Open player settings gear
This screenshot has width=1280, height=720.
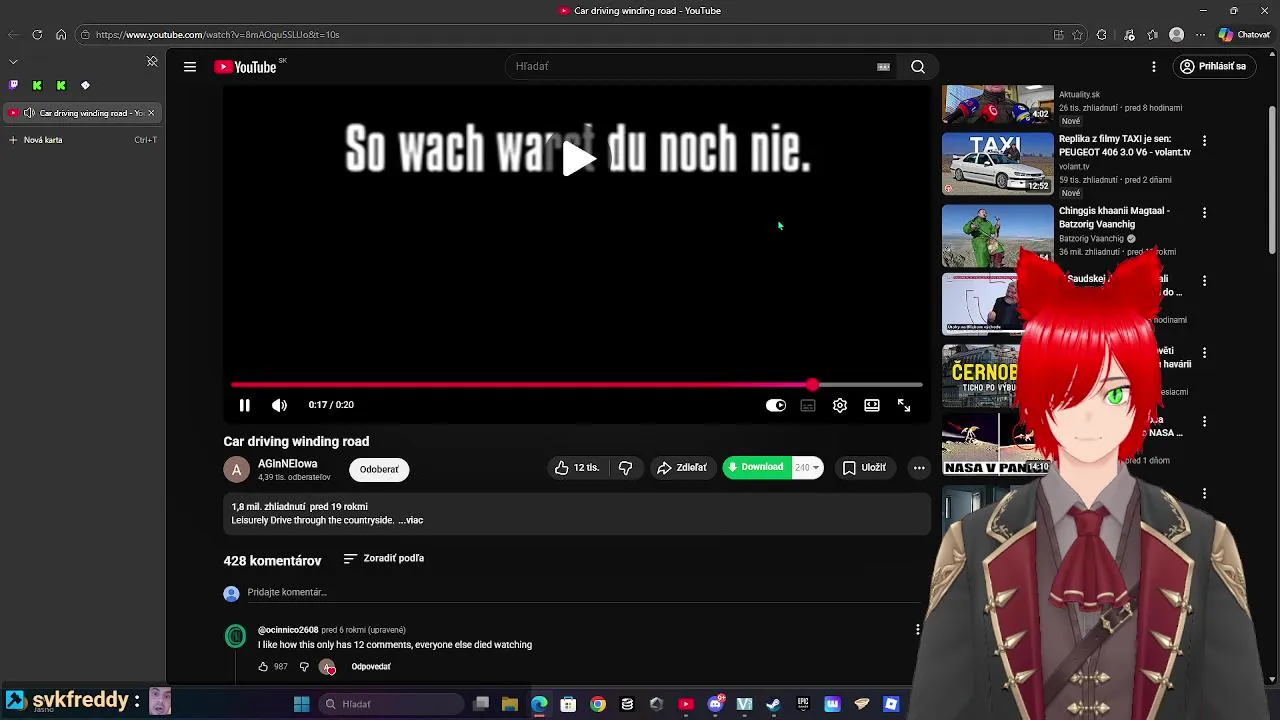[x=840, y=405]
